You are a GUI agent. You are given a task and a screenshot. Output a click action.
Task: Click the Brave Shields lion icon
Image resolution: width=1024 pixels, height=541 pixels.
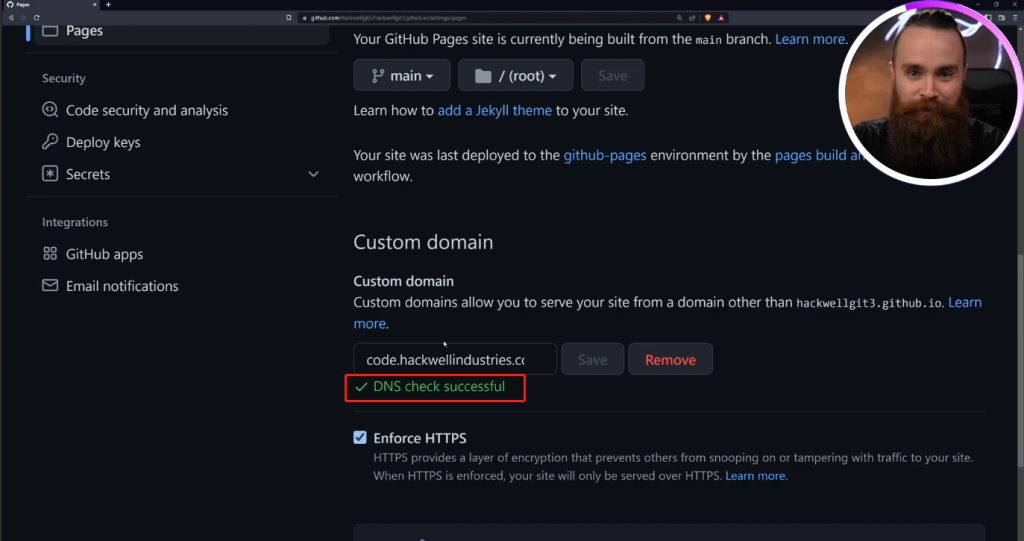tap(708, 18)
